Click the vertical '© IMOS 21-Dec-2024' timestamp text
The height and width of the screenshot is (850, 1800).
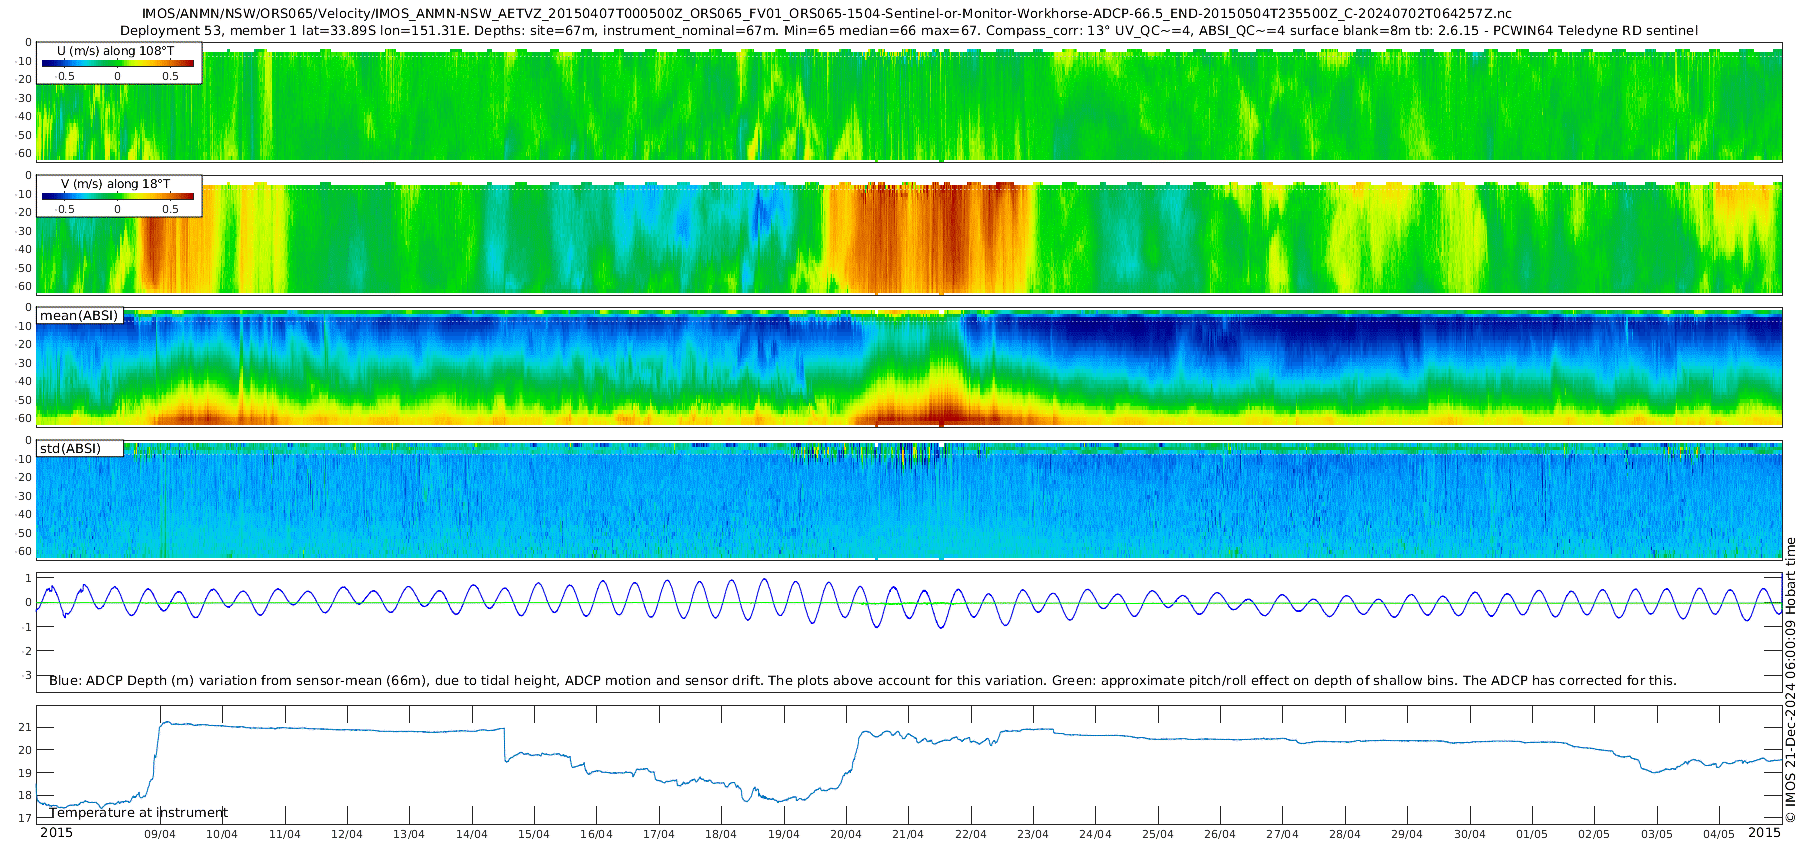1790,680
